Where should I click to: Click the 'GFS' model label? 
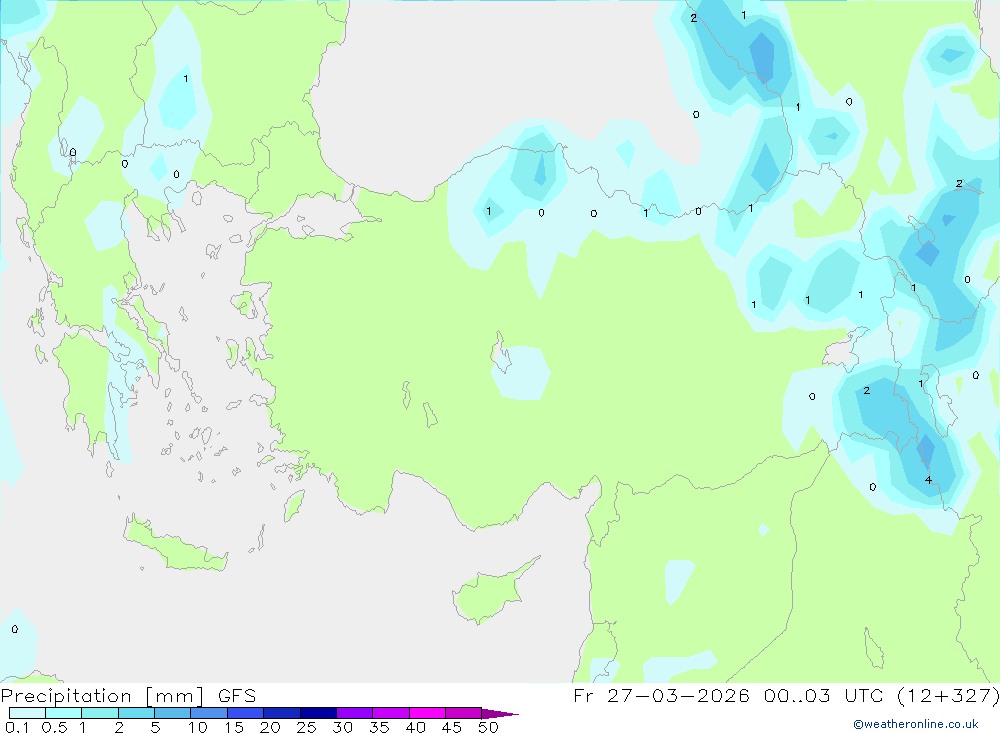pyautogui.click(x=237, y=696)
